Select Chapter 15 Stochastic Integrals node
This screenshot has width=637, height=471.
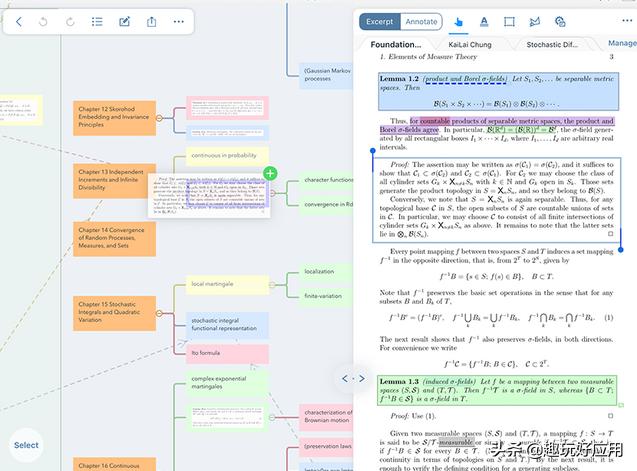click(115, 313)
